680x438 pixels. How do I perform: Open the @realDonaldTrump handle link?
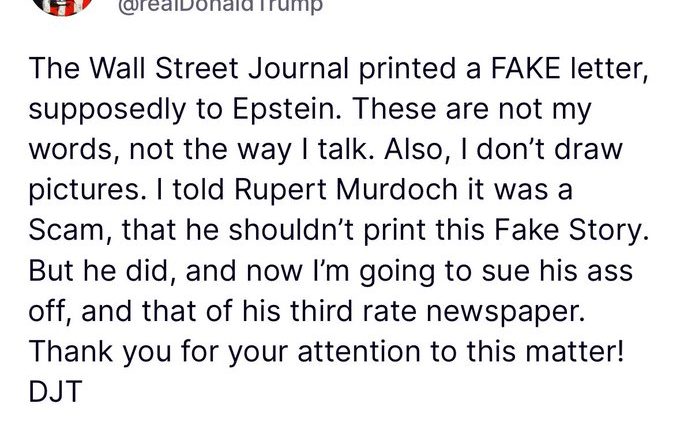click(x=220, y=7)
